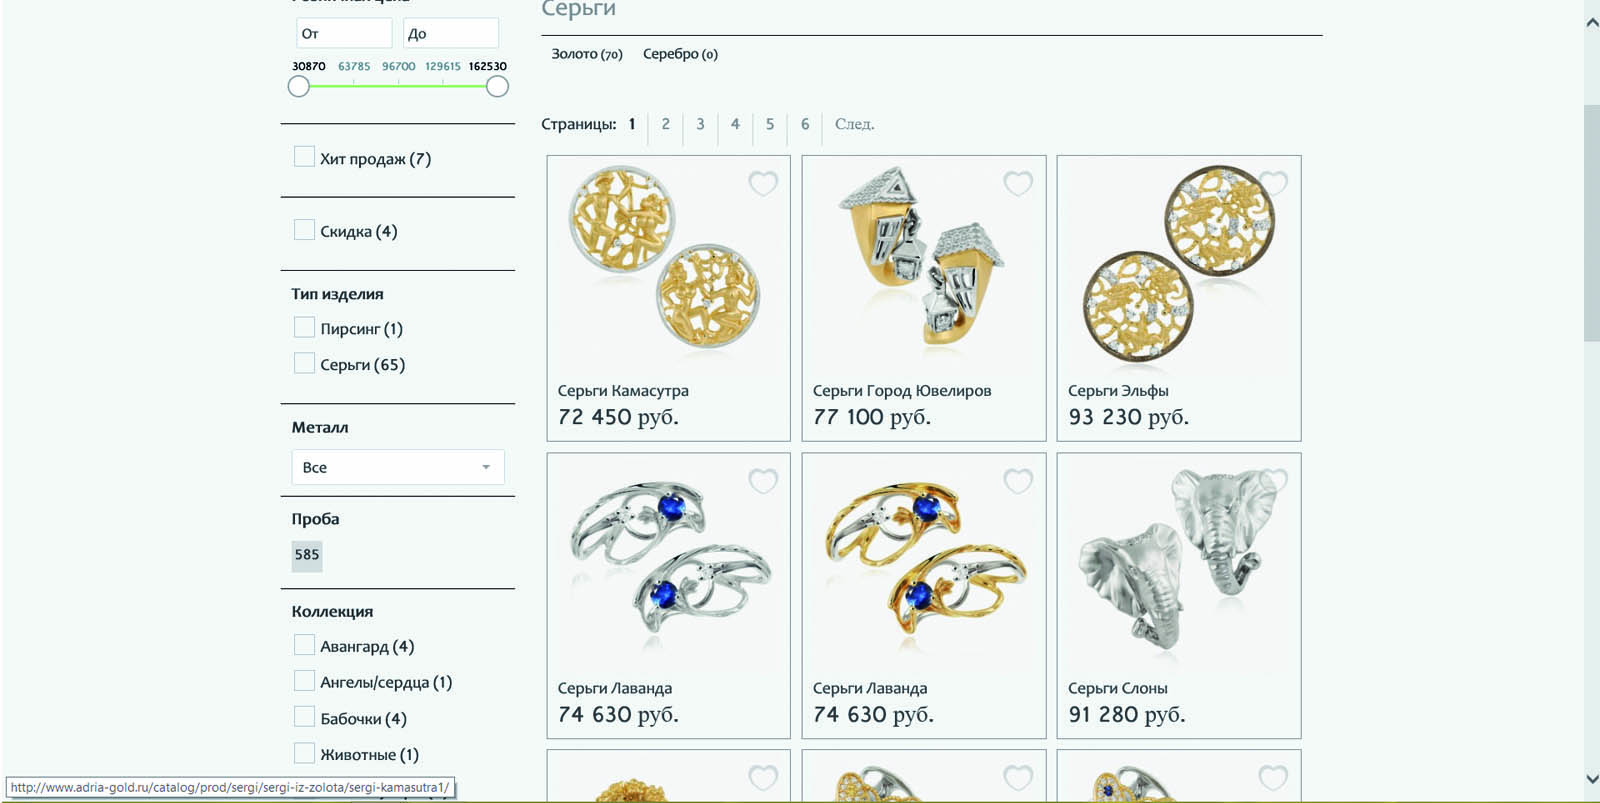Screen dimensions: 1600x803
Task: Go to page 6 of results
Action: click(805, 124)
